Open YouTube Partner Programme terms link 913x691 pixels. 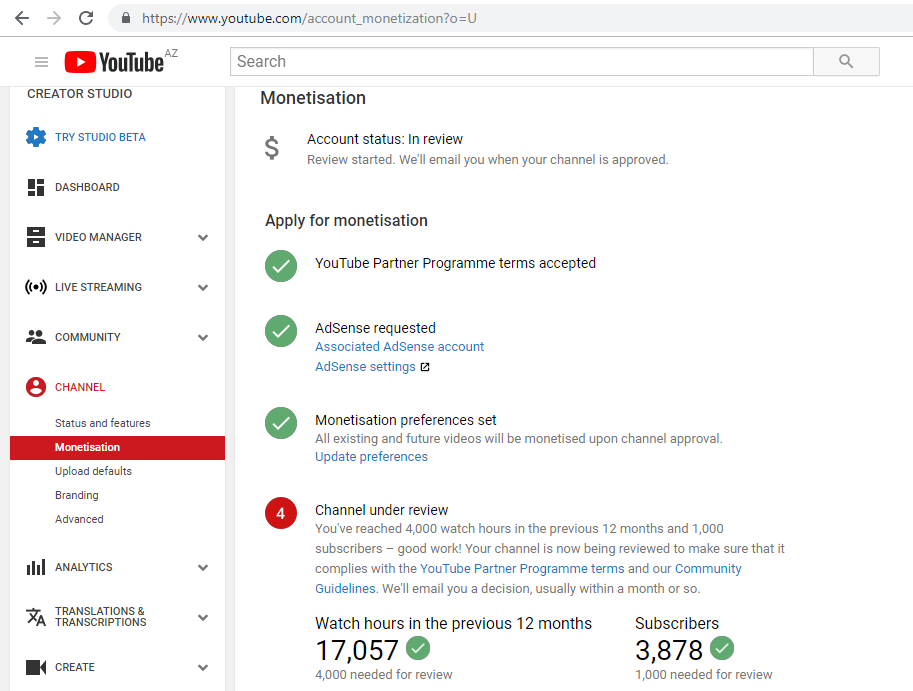point(522,569)
